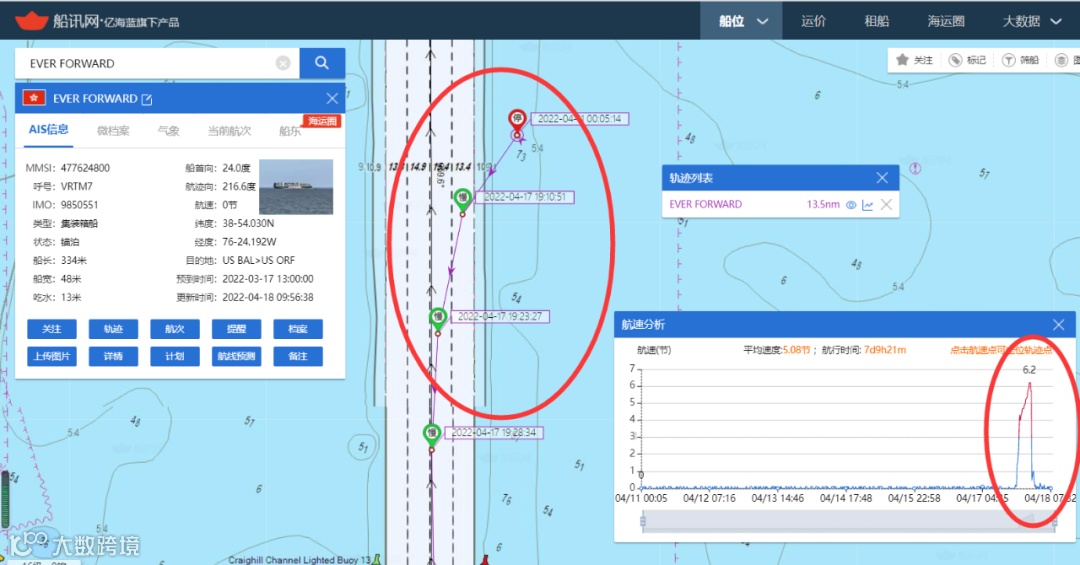
Task: Close the EVER FORWARD ship info panel
Action: click(x=332, y=99)
